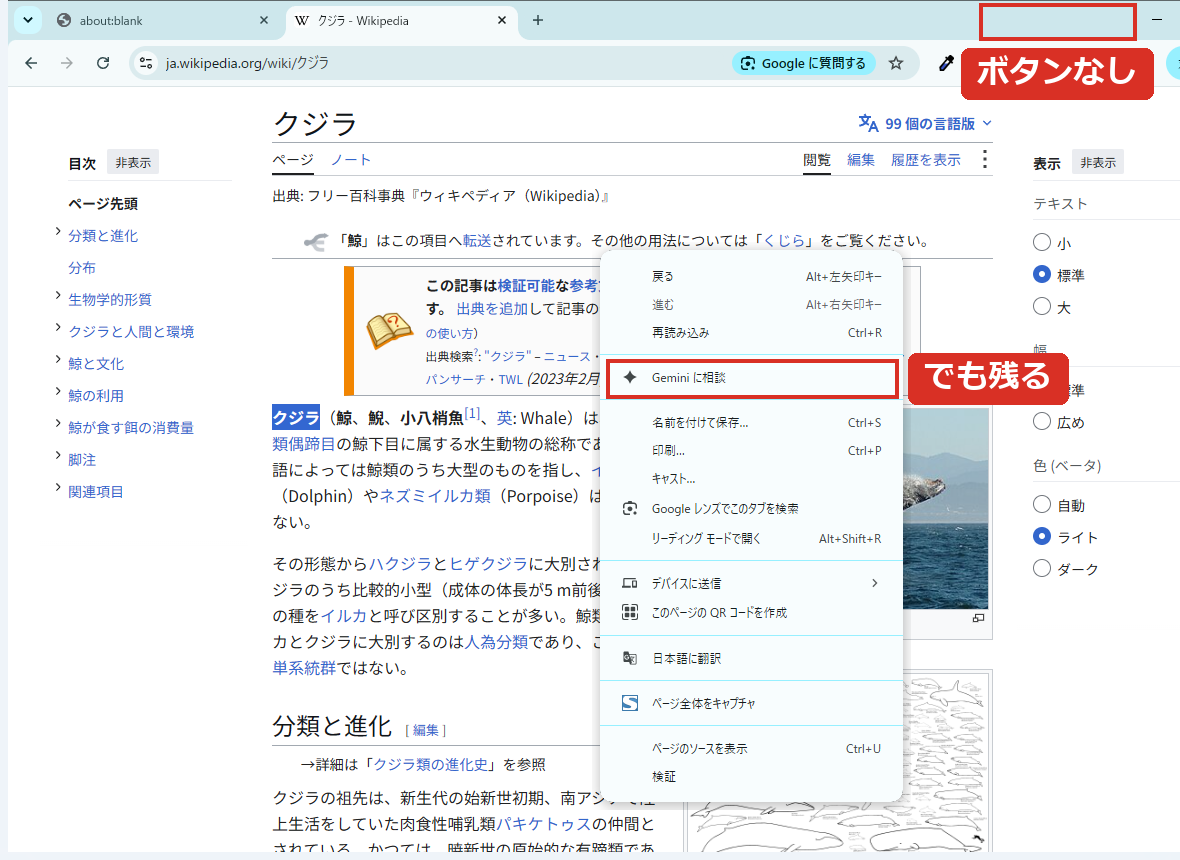Close the クジラ - Wikipedia tab
The height and width of the screenshot is (860, 1180).
[x=502, y=20]
